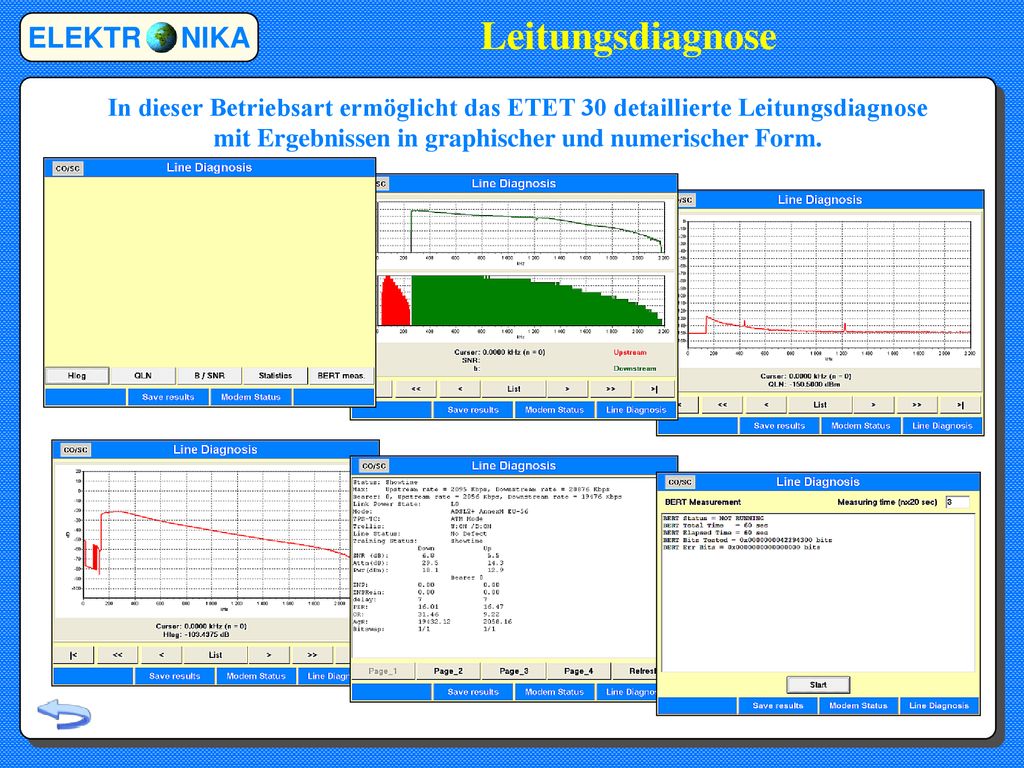Click the QLN: -150.5000 dBm reading

click(x=804, y=385)
